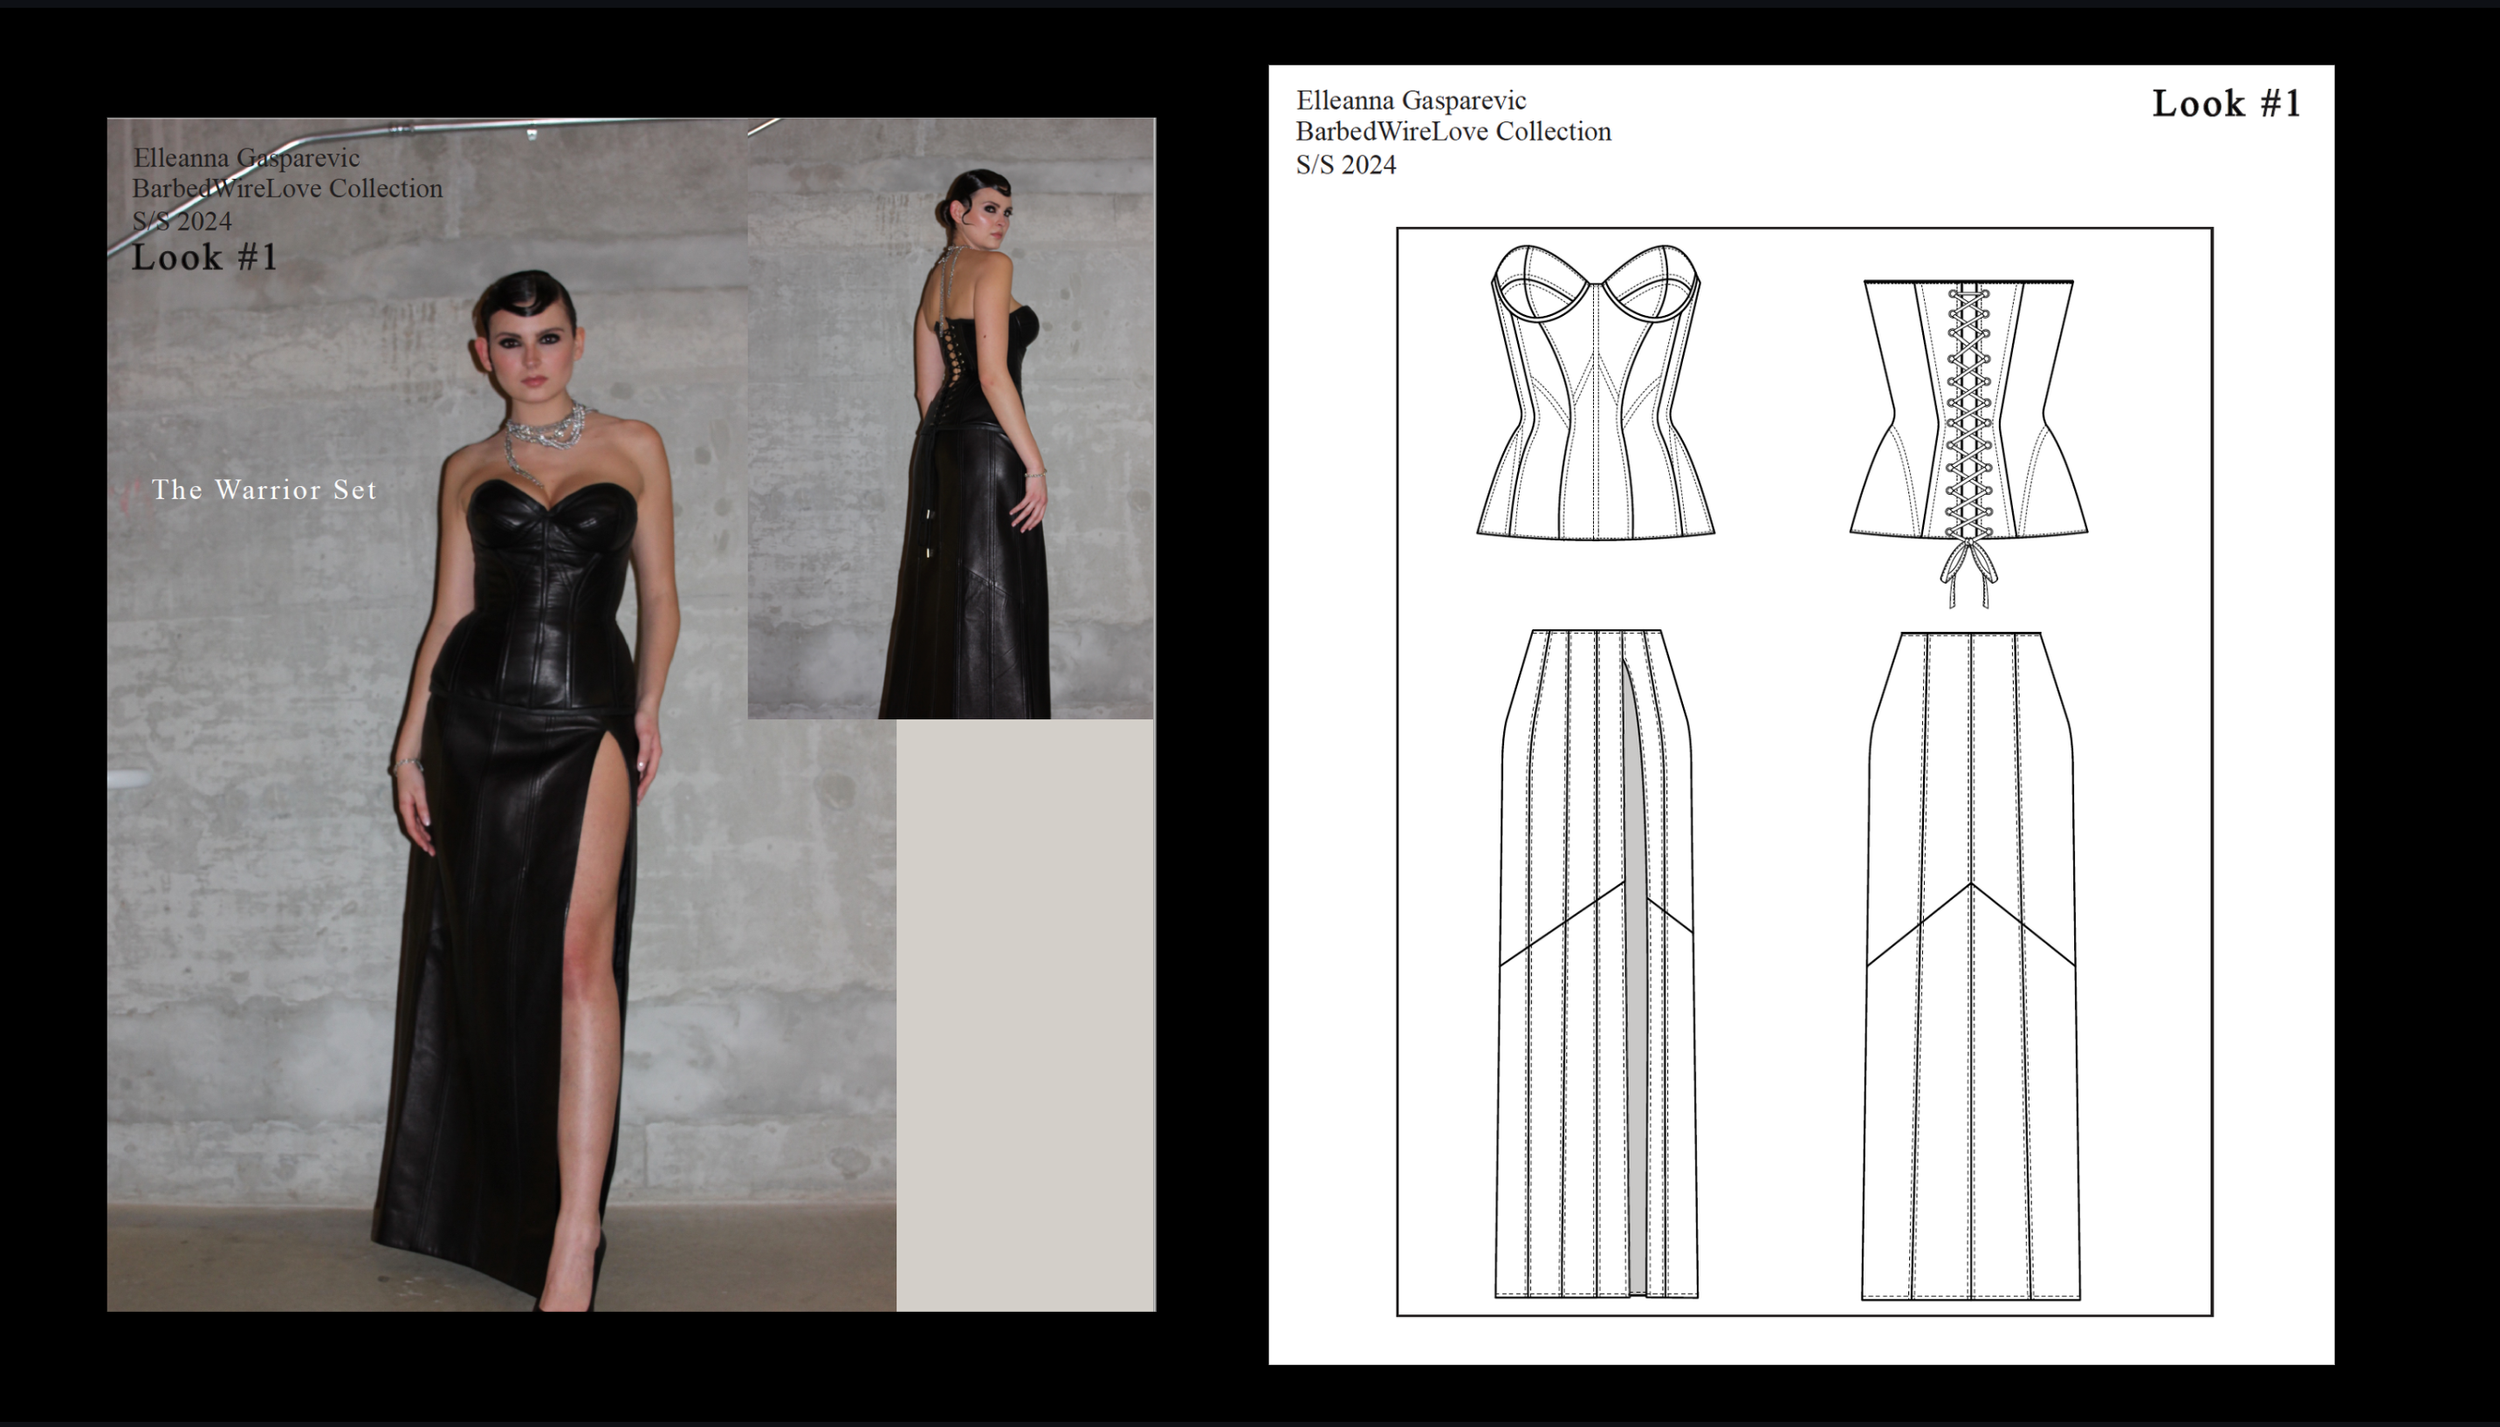This screenshot has height=1427, width=2500.
Task: Click the criss-cross lacing on corset back sketch
Action: pyautogui.click(x=1968, y=410)
